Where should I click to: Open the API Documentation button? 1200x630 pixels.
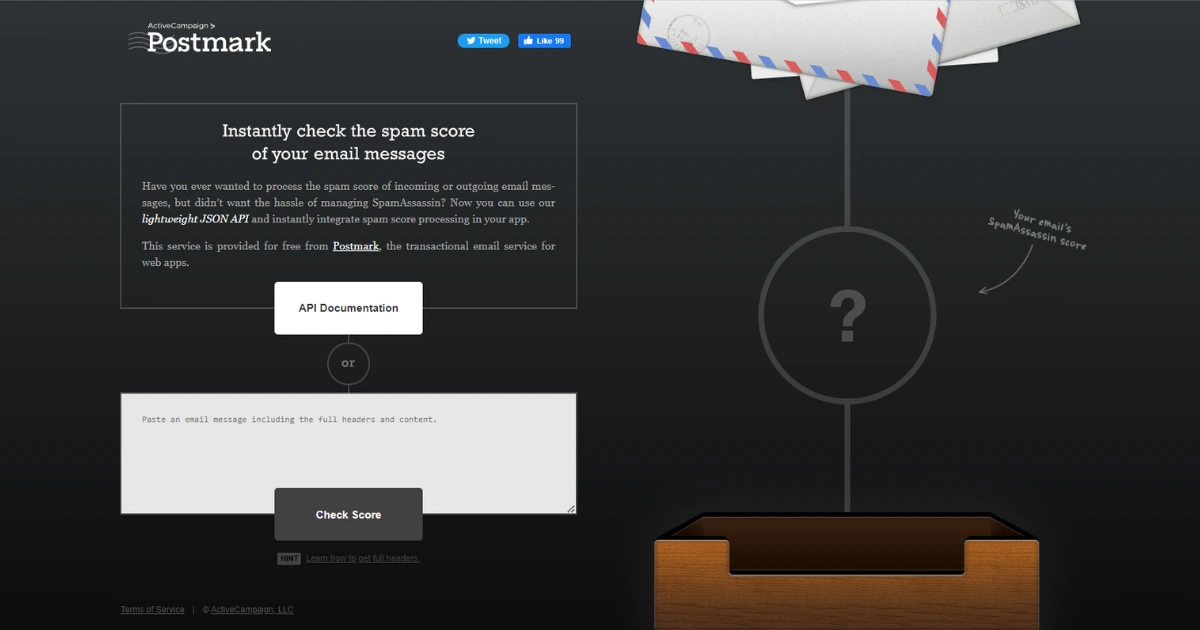click(x=348, y=308)
